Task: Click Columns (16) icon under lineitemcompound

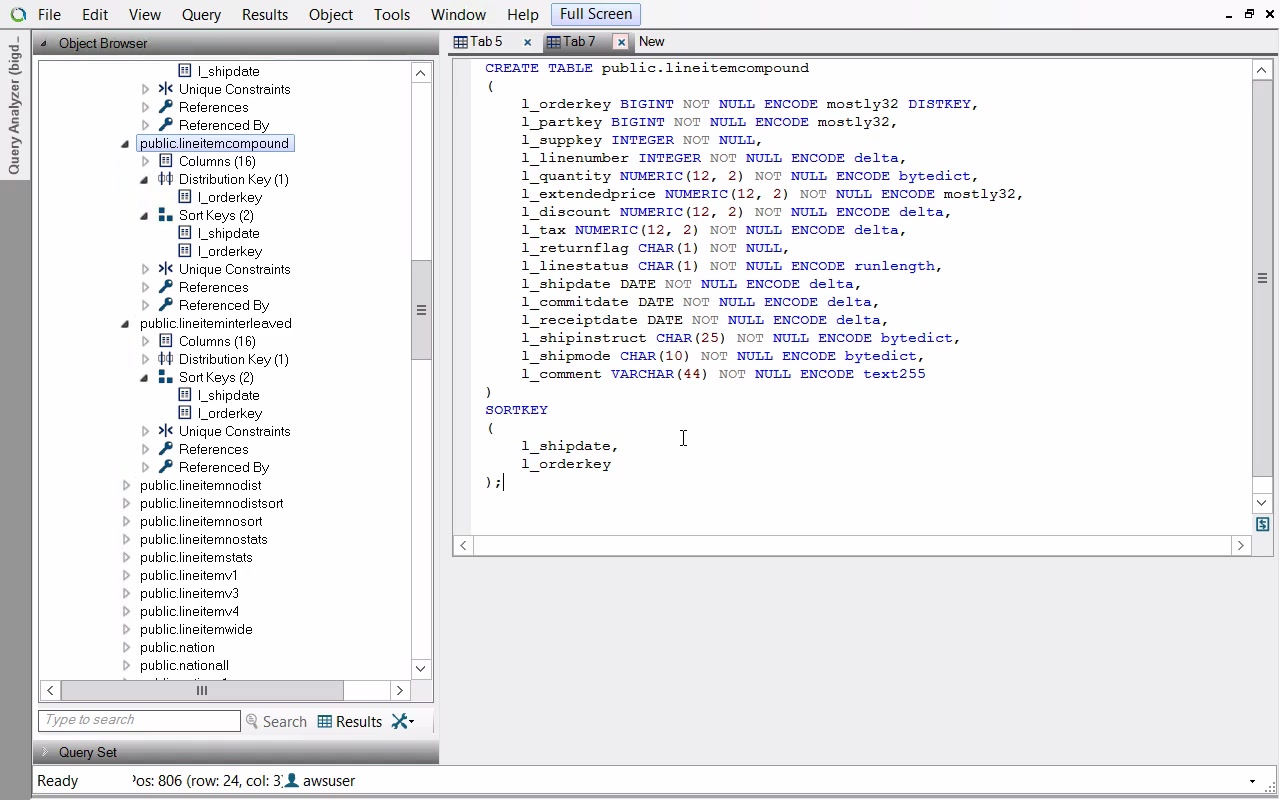Action: click(x=166, y=161)
